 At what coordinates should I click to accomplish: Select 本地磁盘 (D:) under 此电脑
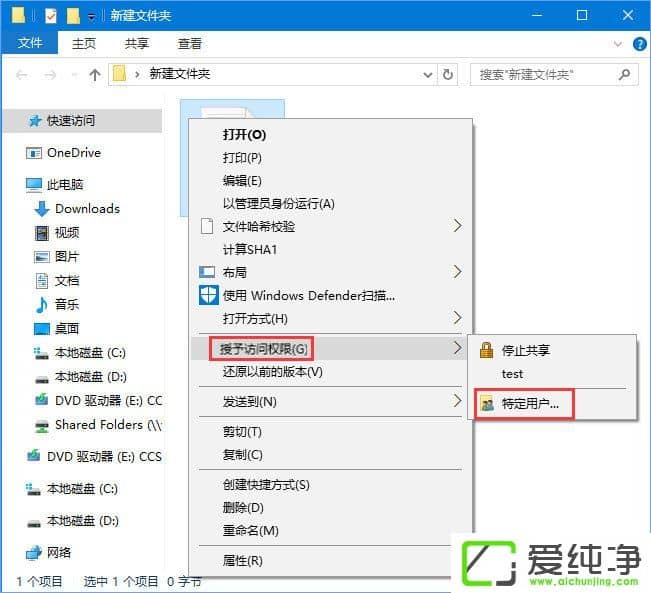91,377
